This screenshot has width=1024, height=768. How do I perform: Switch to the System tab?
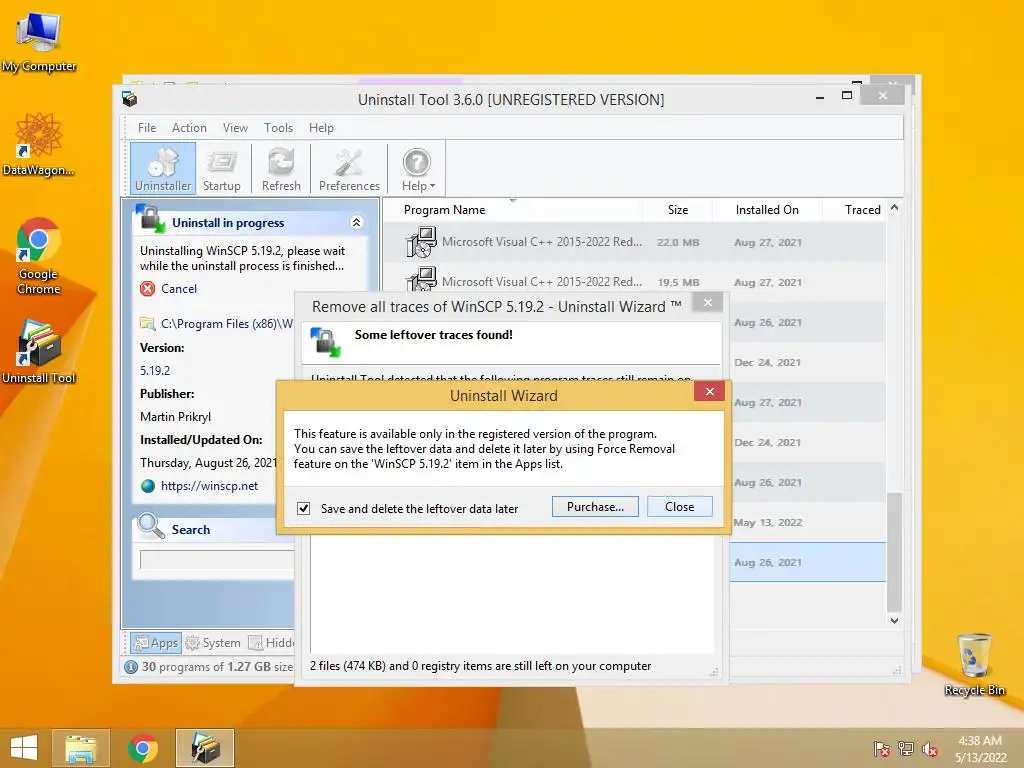click(213, 643)
